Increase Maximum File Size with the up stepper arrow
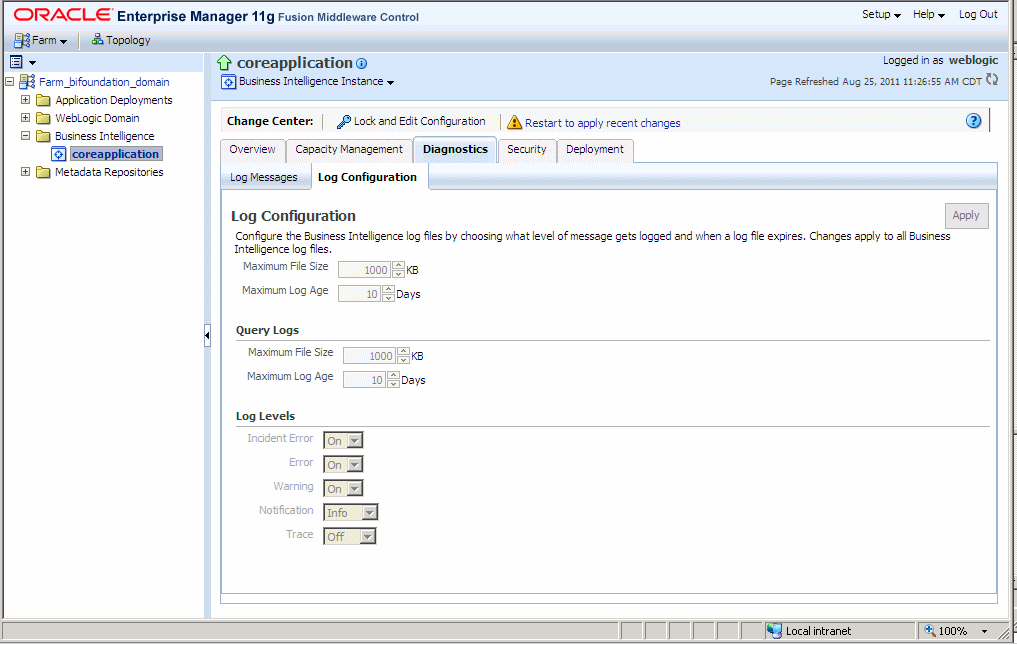 (398, 265)
